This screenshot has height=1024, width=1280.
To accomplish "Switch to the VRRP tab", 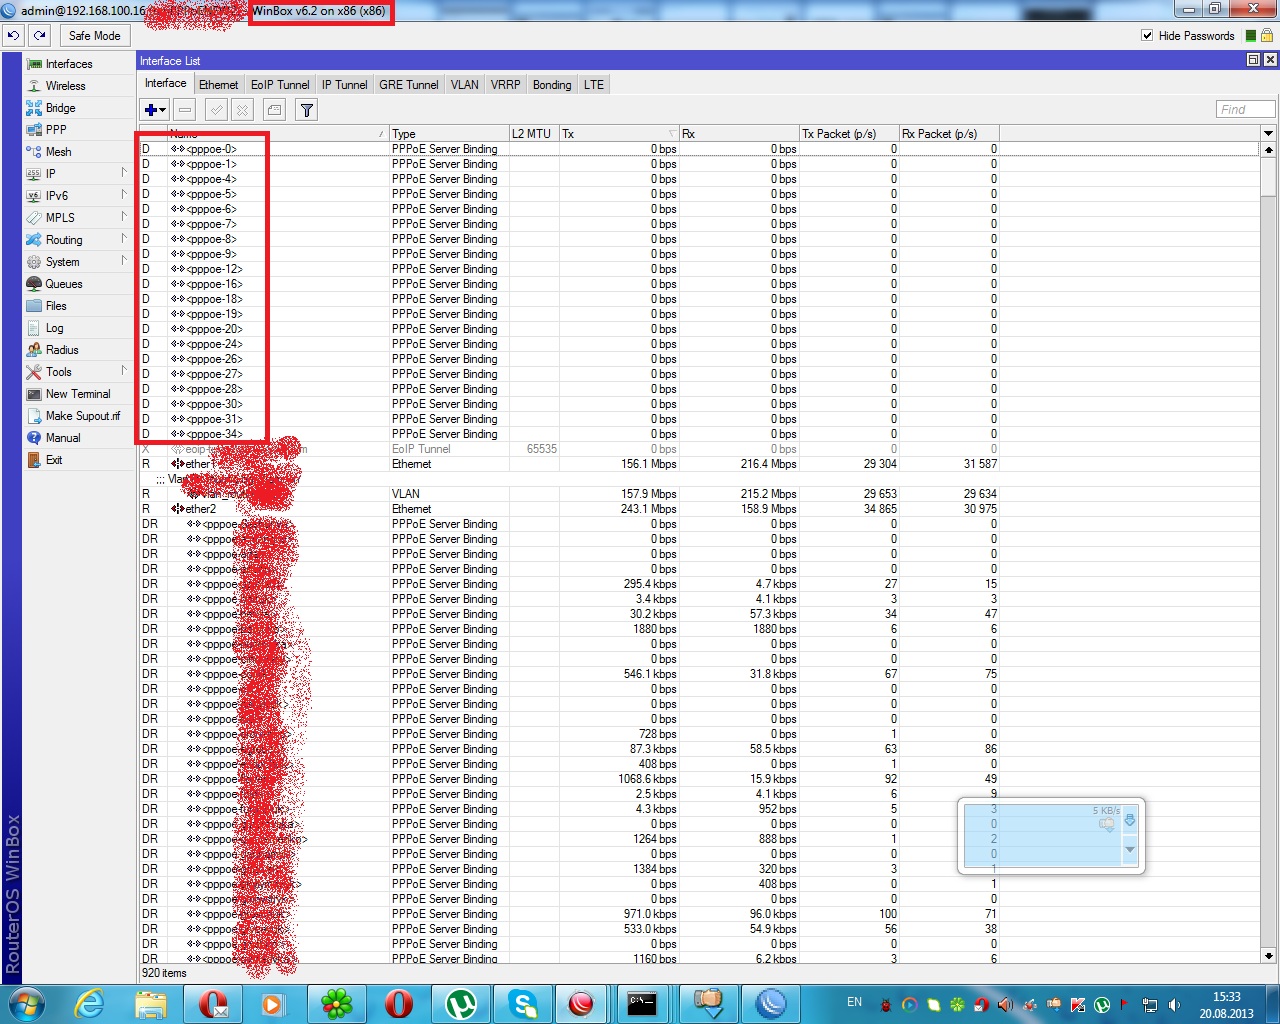I will pyautogui.click(x=505, y=85).
